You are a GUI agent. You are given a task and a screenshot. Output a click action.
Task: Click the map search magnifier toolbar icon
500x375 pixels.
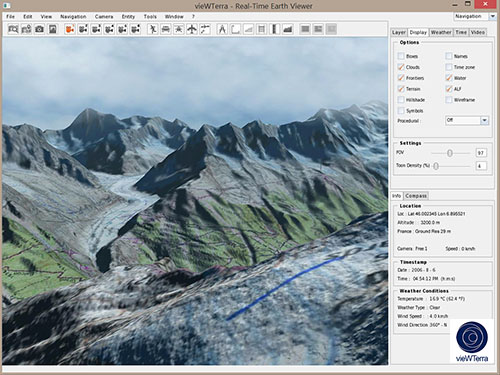(13, 29)
